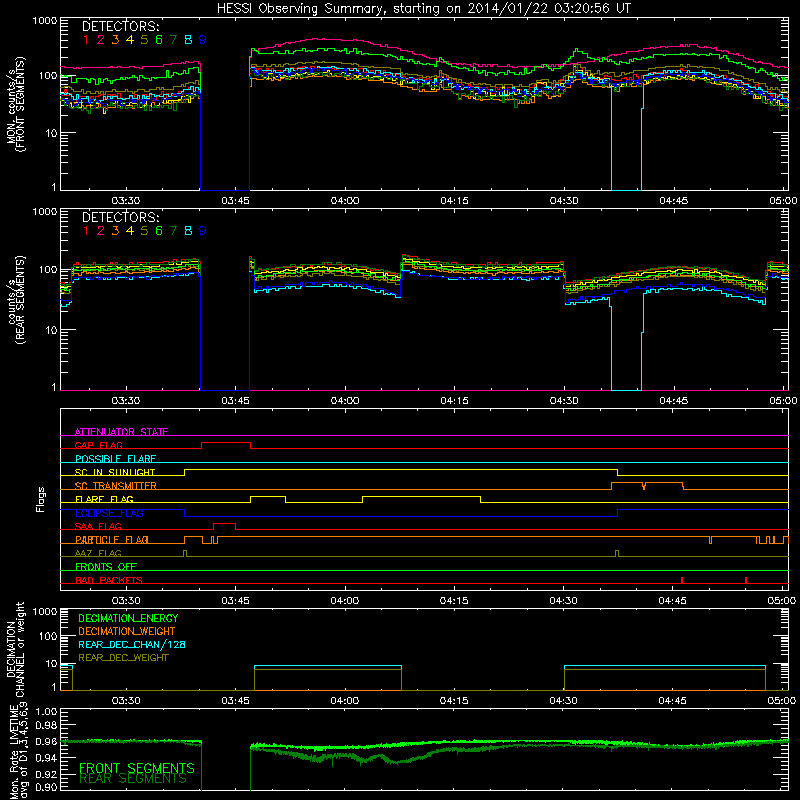800x800 pixels.
Task: Select olive detector 5 in front segments legend
Action: coord(144,40)
